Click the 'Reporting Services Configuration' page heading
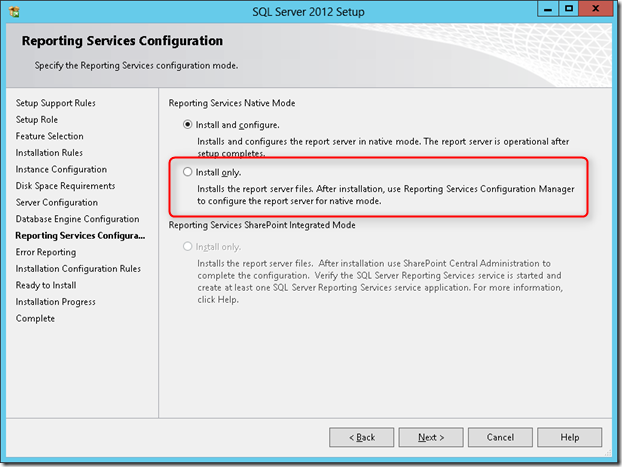The height and width of the screenshot is (467, 622). click(122, 41)
